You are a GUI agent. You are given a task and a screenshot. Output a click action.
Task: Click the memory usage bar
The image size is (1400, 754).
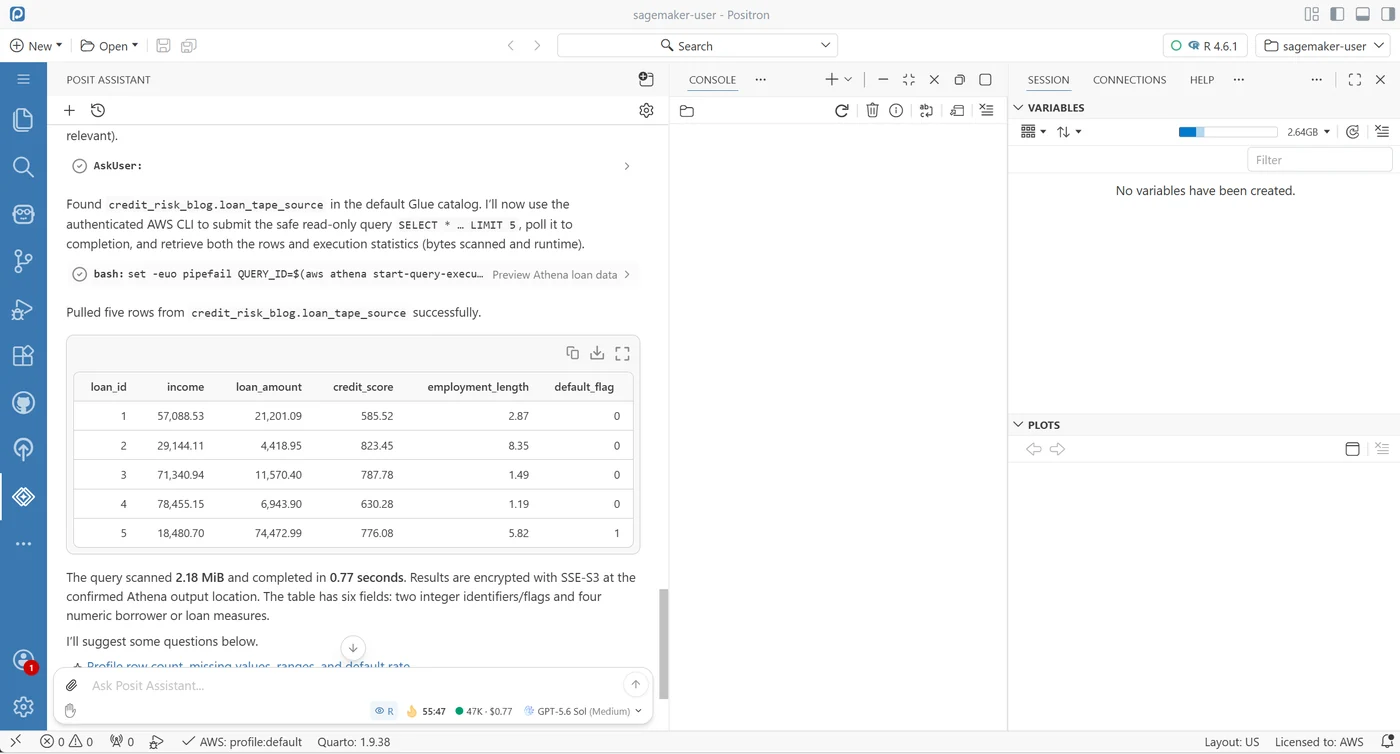[1228, 132]
